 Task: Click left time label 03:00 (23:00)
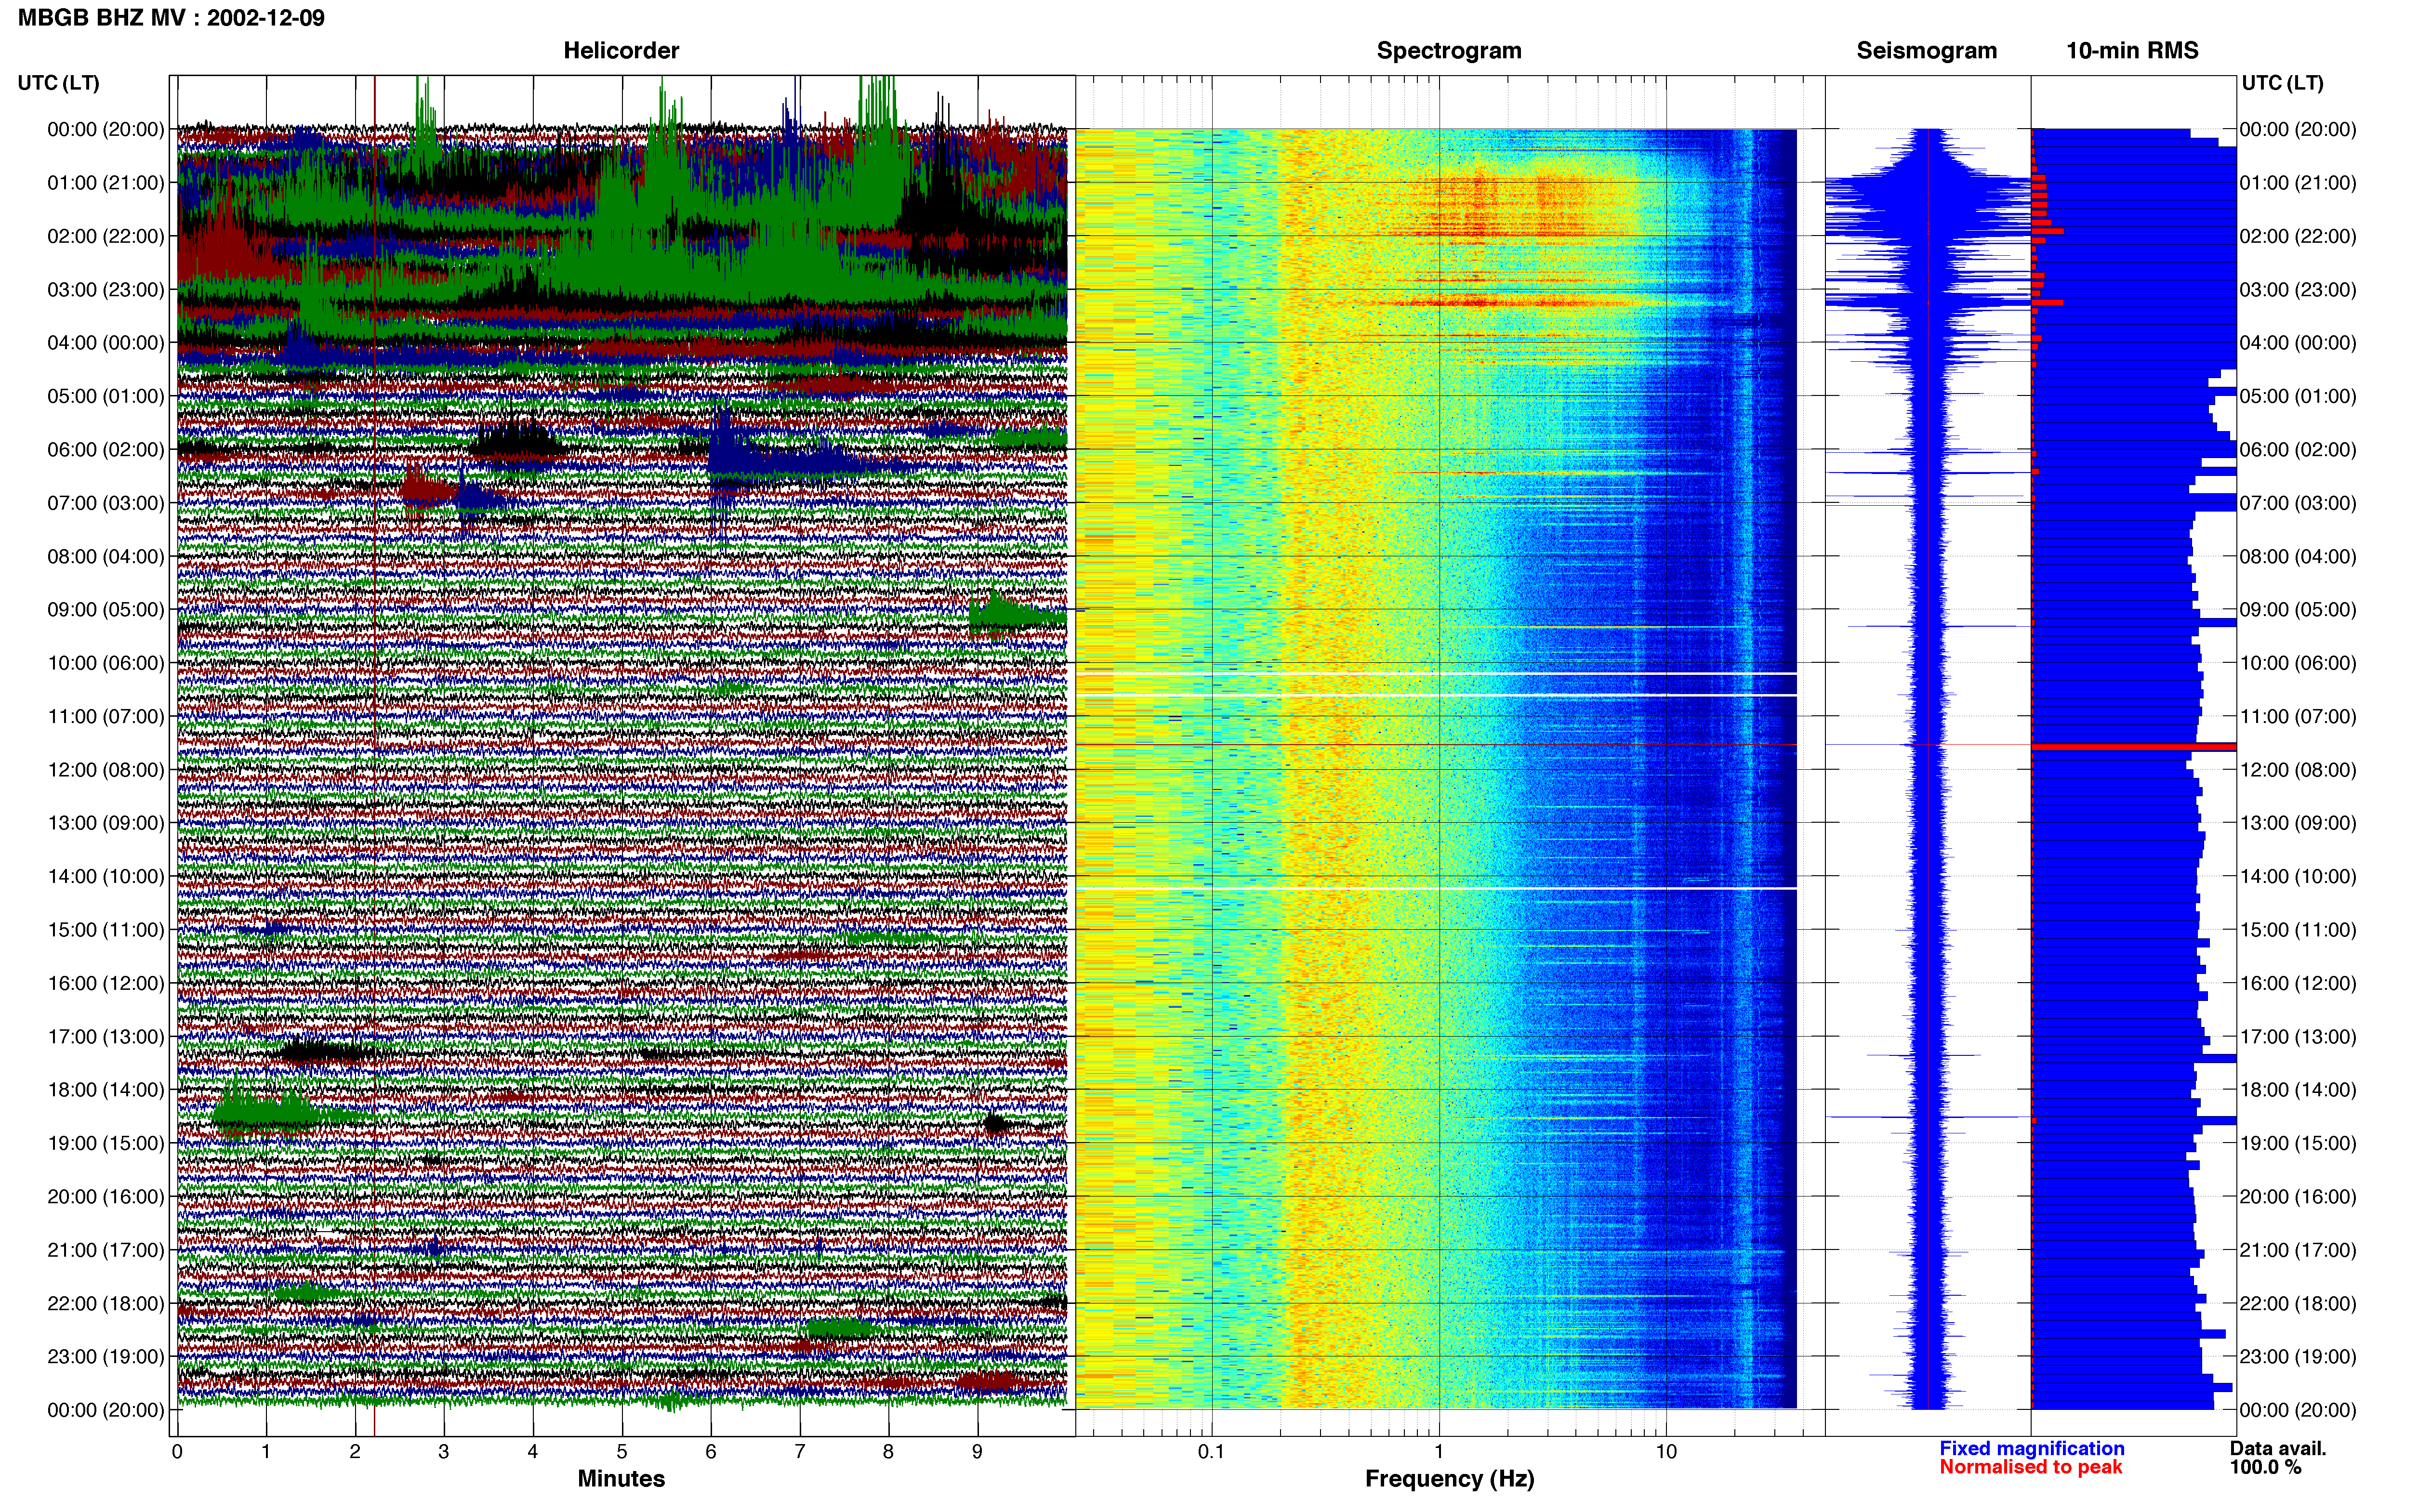[x=106, y=290]
